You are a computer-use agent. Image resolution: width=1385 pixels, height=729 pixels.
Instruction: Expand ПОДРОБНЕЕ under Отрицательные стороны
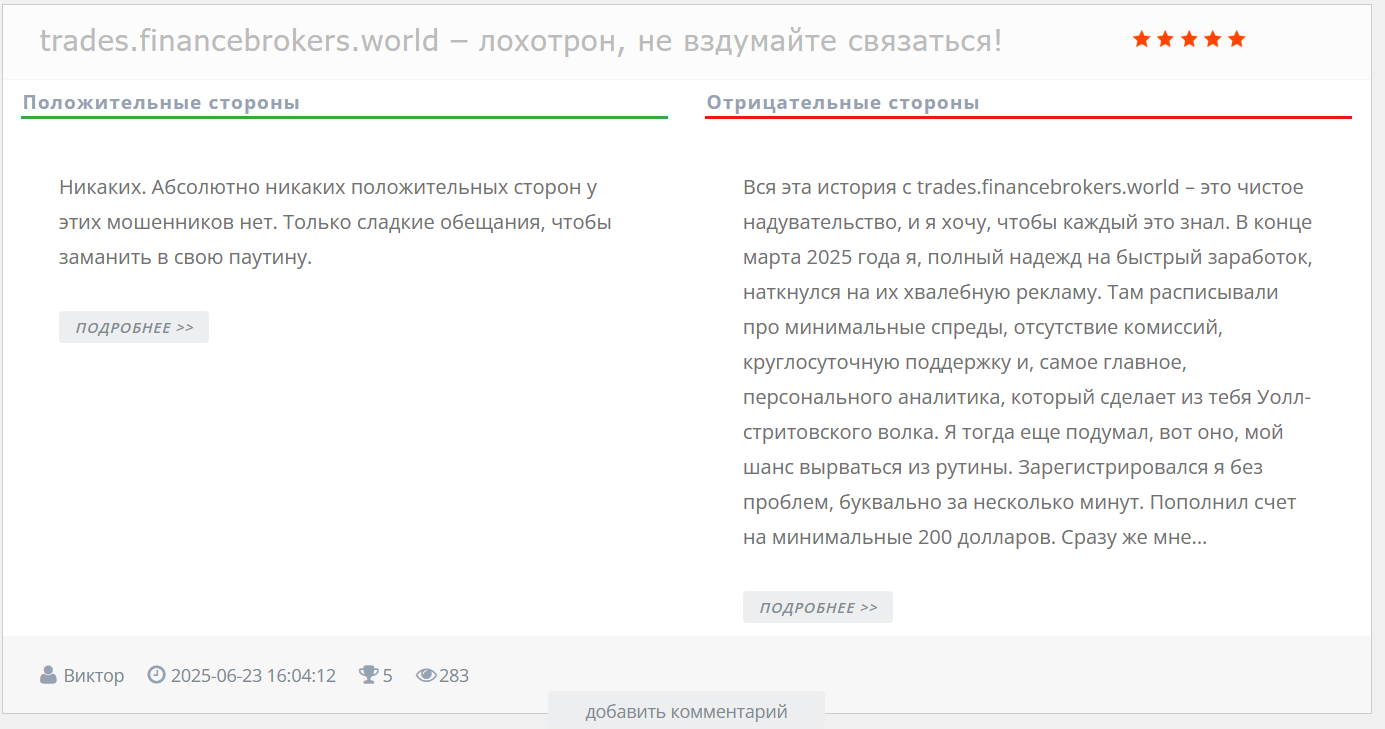click(817, 606)
